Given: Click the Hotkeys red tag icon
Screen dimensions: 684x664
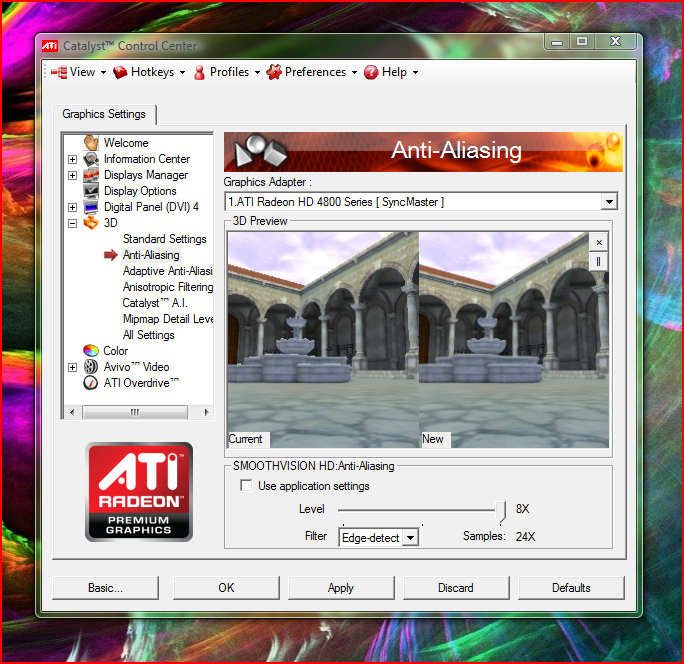Looking at the screenshot, I should tap(120, 72).
